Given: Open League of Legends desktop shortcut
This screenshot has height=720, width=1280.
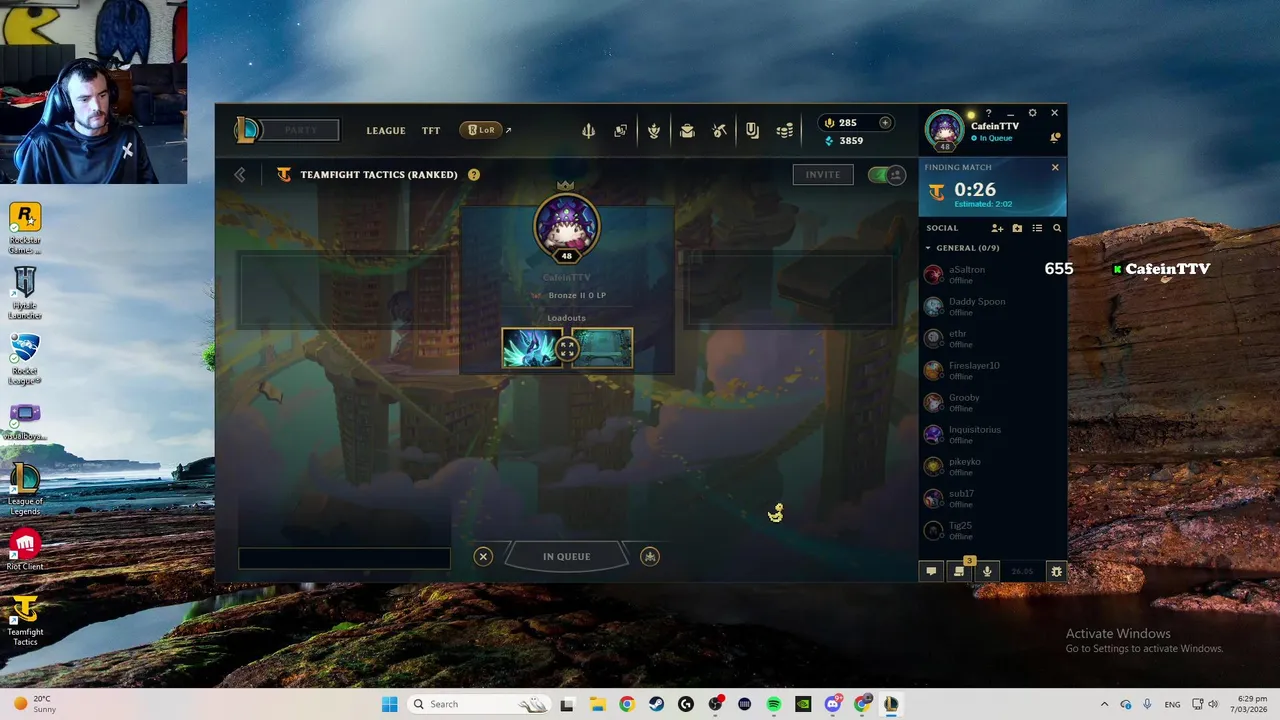Looking at the screenshot, I should pyautogui.click(x=25, y=489).
